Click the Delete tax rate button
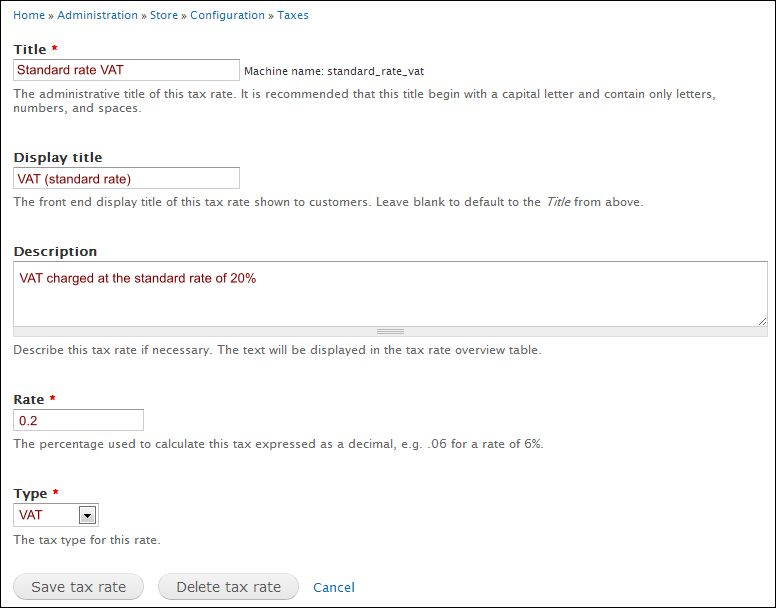Viewport: 776px width, 608px height. (228, 587)
